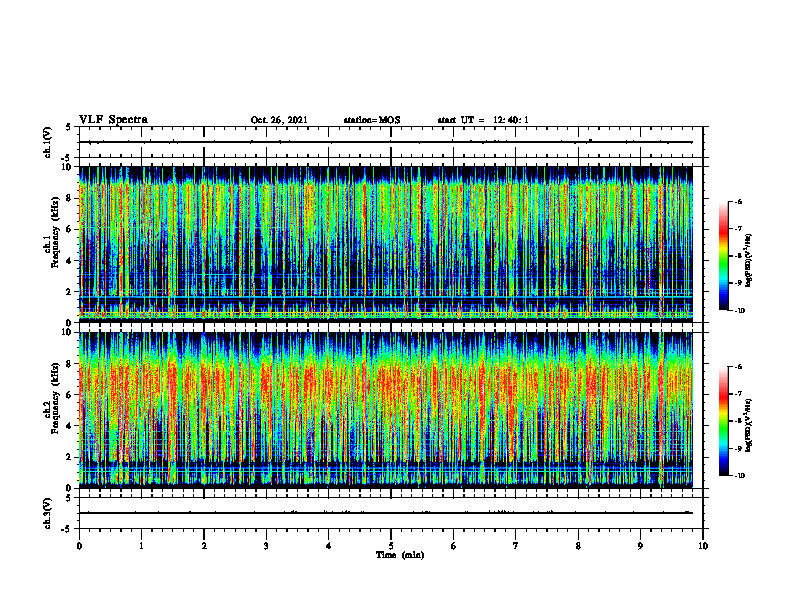Viewport: 792px width, 612px height.
Task: Click the "-6" tick on ch.2 color bar
Action: [737, 367]
